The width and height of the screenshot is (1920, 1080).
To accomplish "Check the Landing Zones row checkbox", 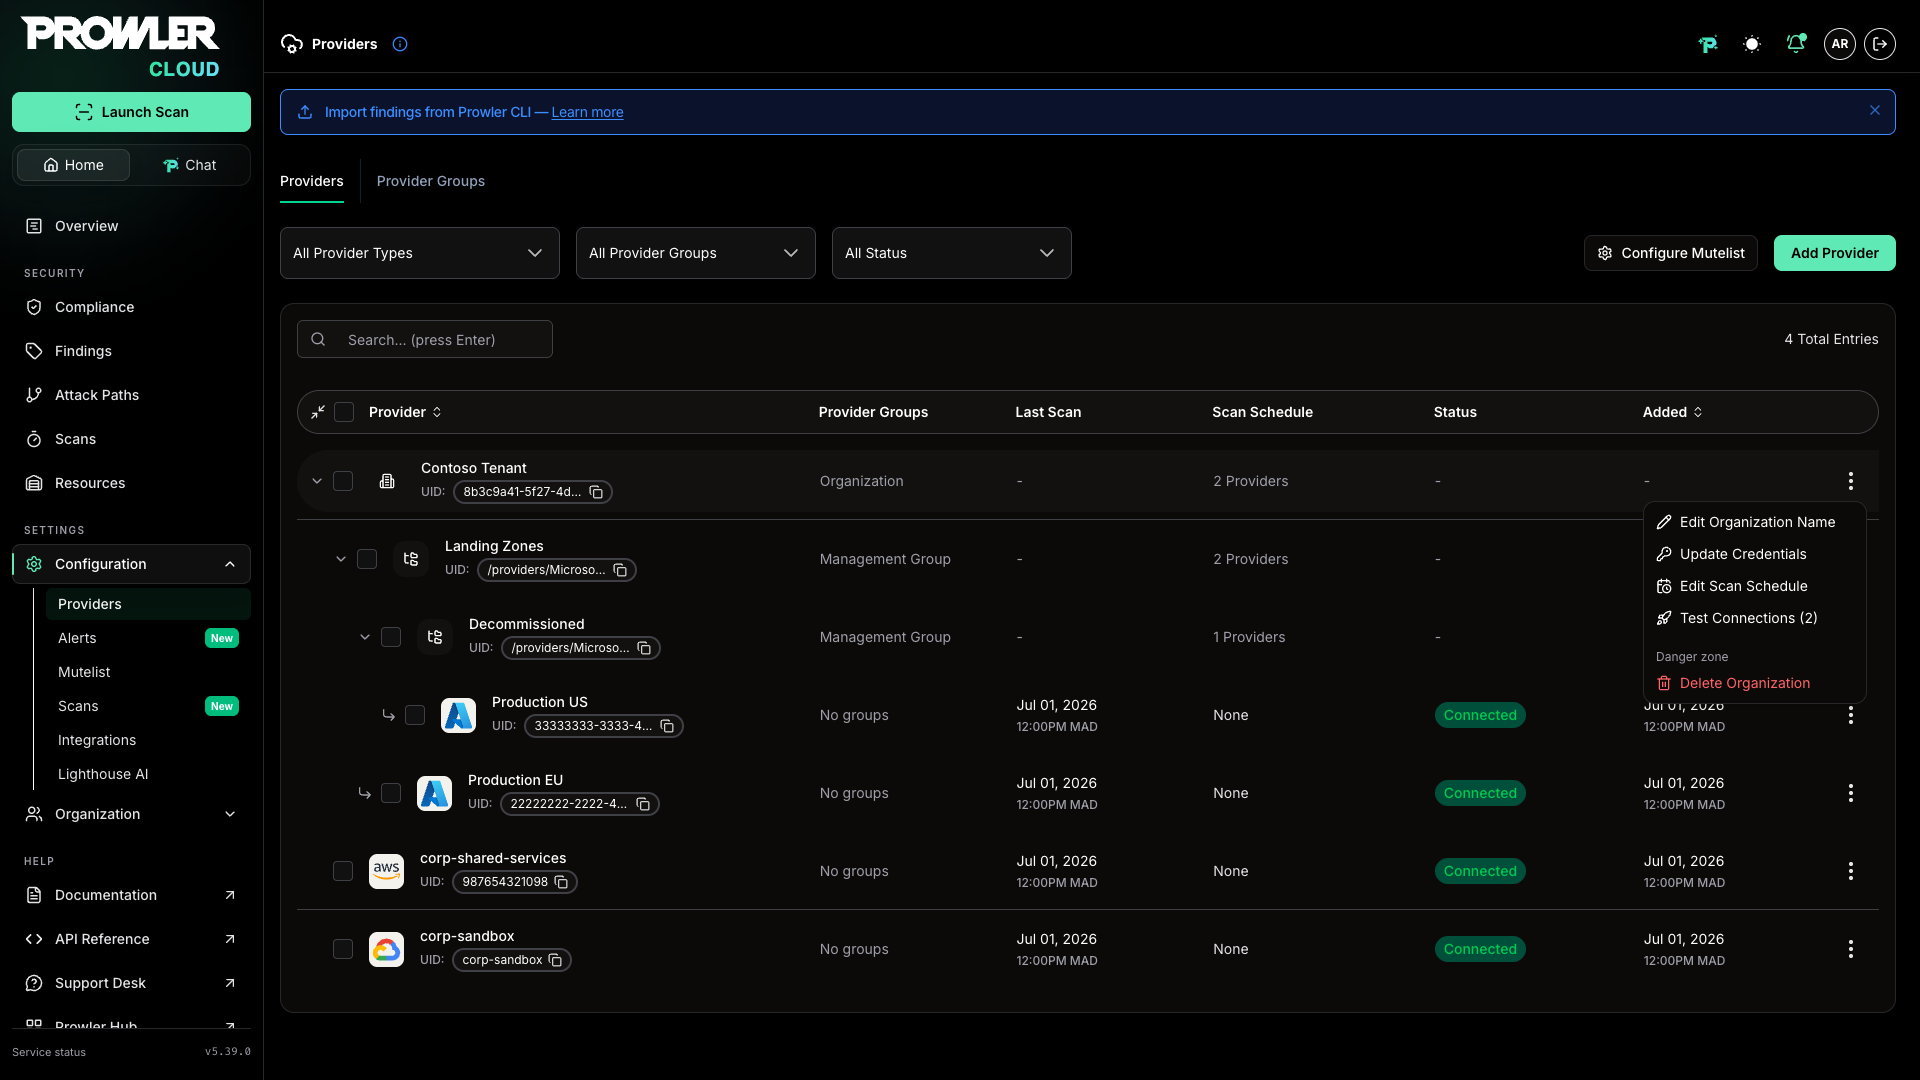I will coord(367,559).
